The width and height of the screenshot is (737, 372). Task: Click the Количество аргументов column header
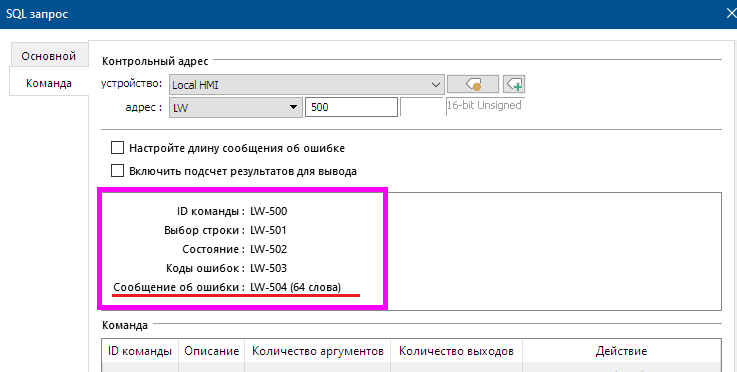point(318,351)
